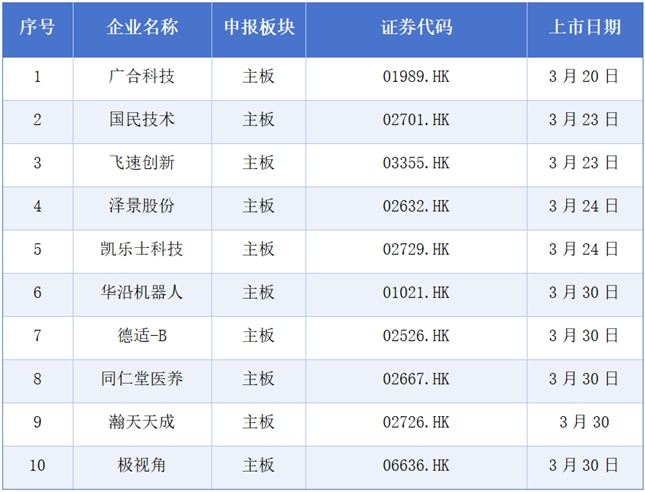This screenshot has height=492, width=645.
Task: Select the 企业名称 column header
Action: [142, 27]
